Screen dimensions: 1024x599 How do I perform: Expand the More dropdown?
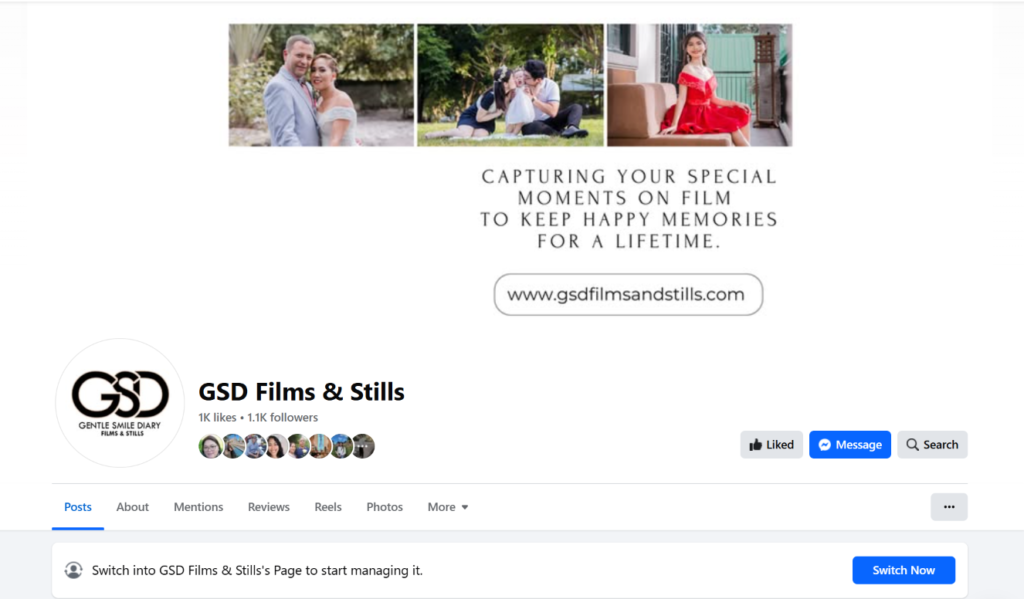point(448,507)
